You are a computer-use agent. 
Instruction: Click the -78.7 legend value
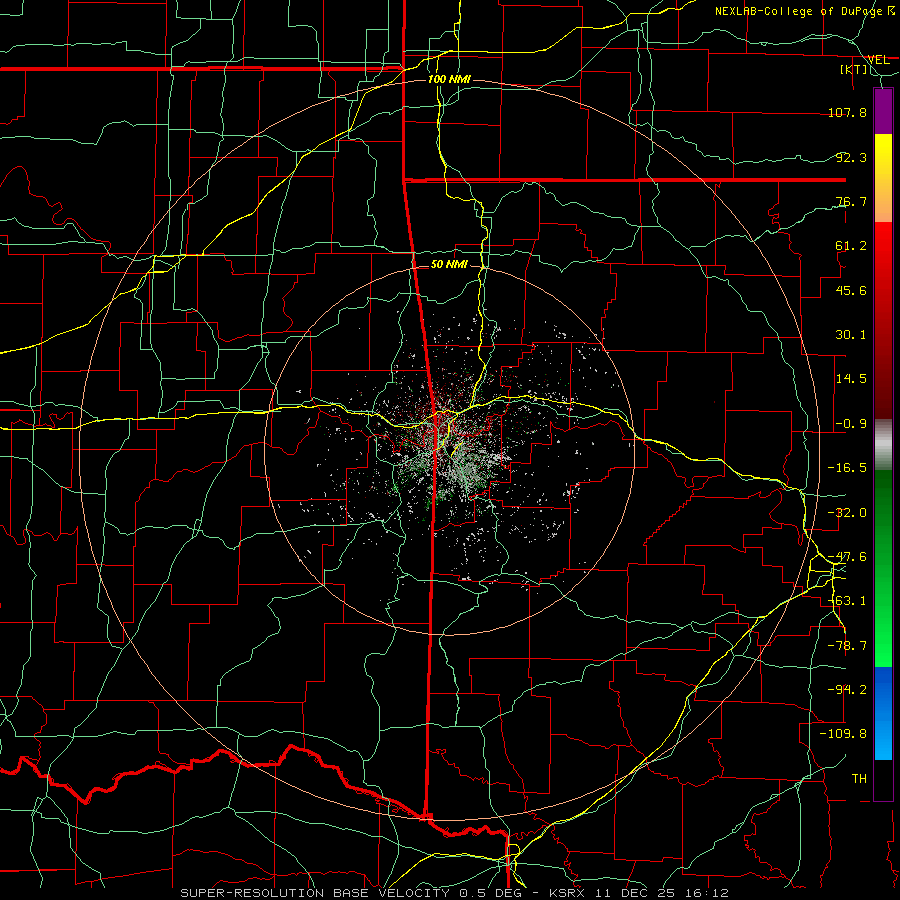click(x=847, y=646)
